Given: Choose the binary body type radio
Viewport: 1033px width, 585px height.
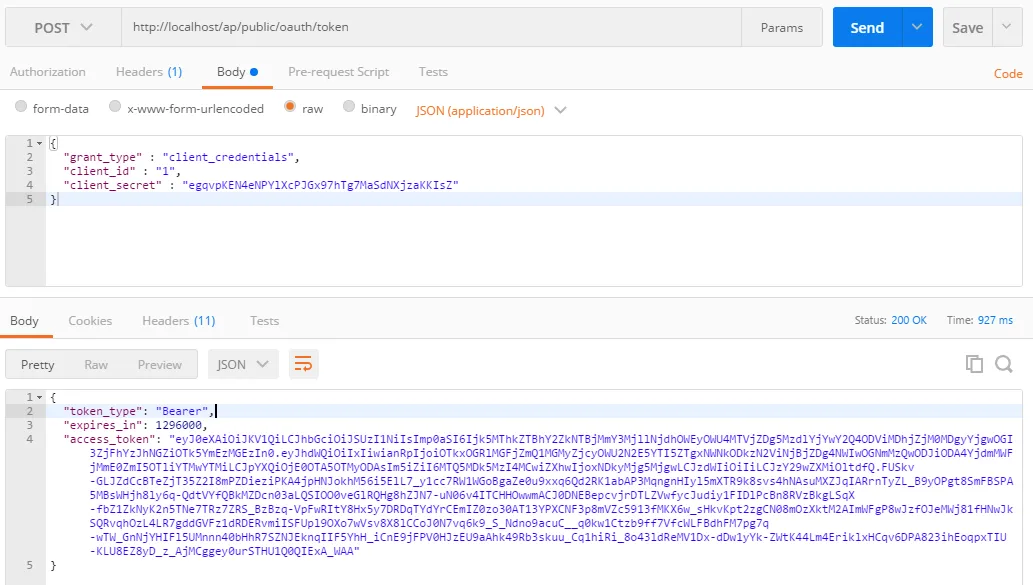Looking at the screenshot, I should [349, 108].
